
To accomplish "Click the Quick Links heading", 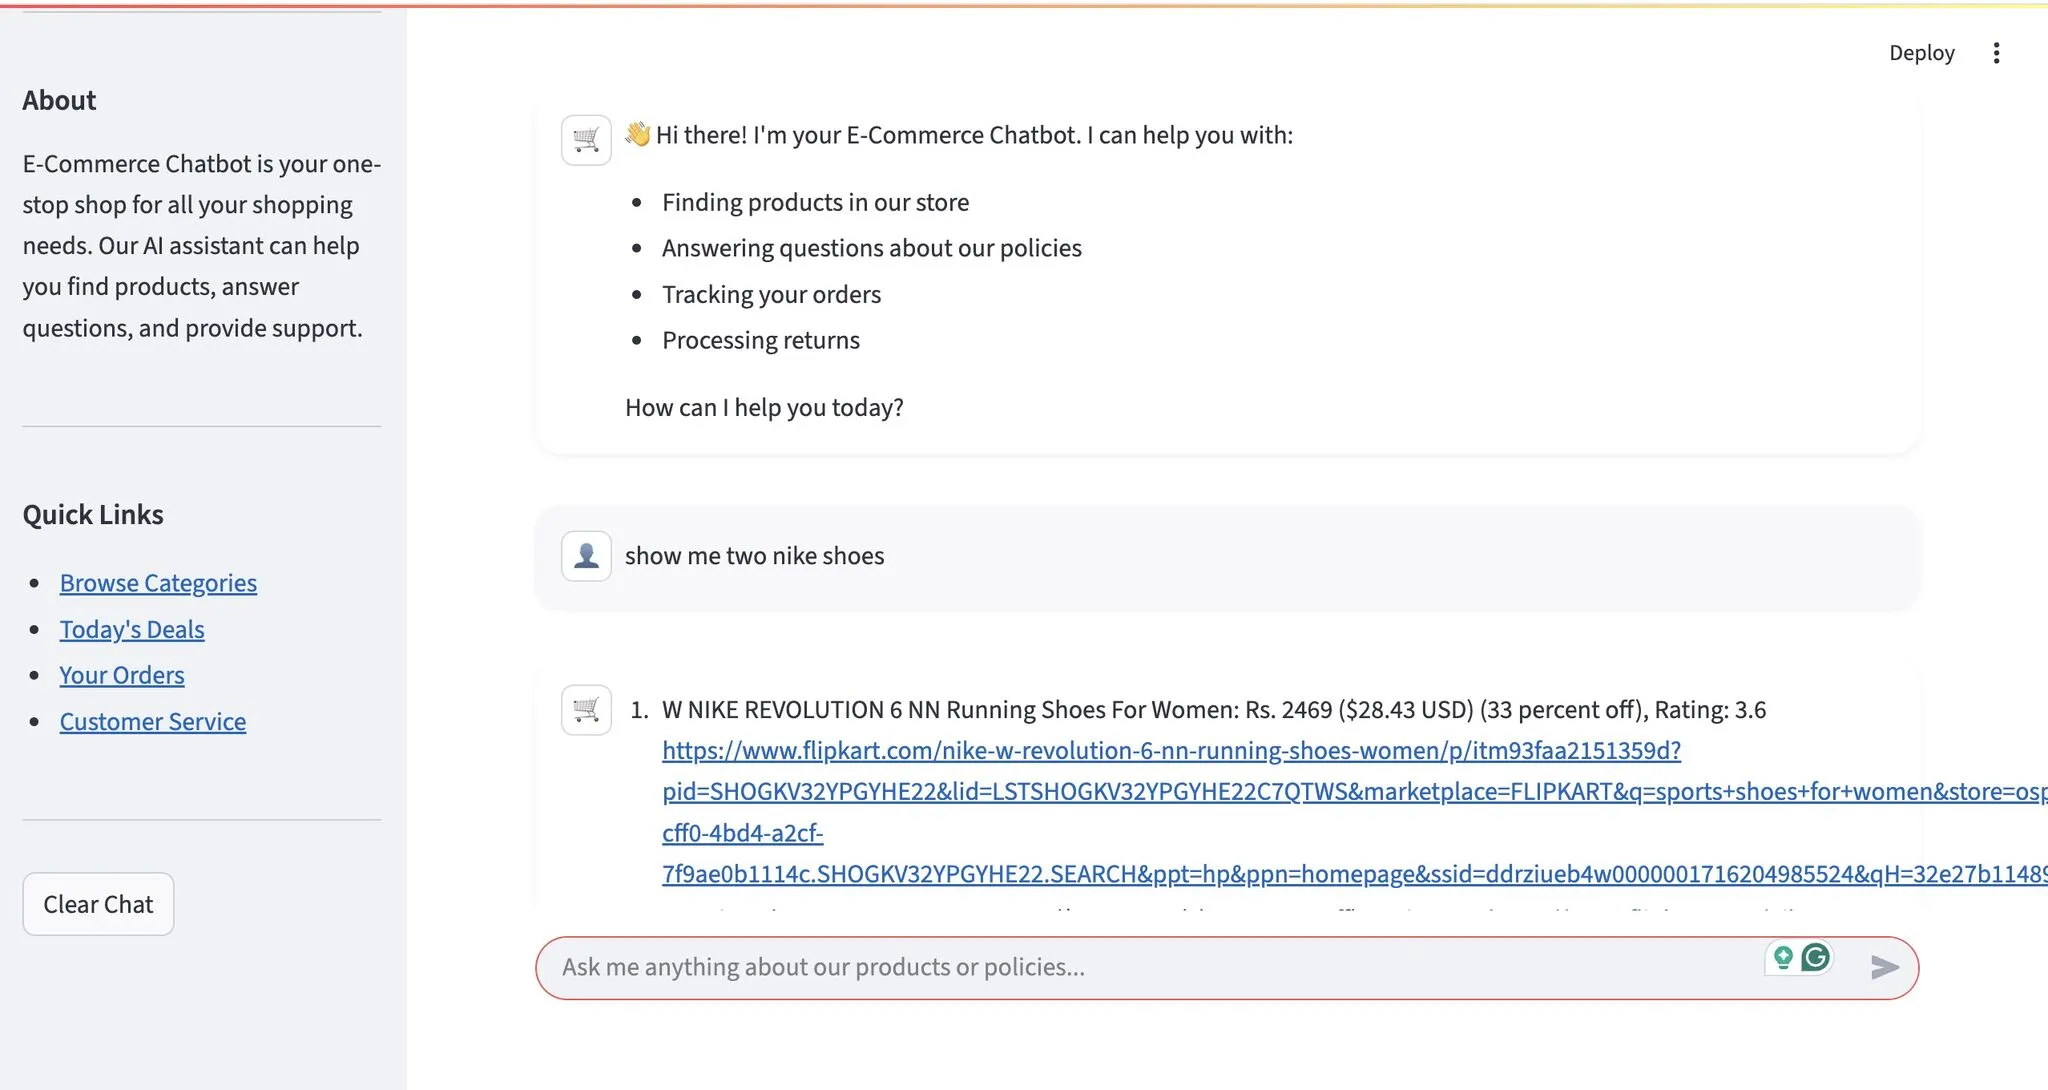I will tap(93, 514).
